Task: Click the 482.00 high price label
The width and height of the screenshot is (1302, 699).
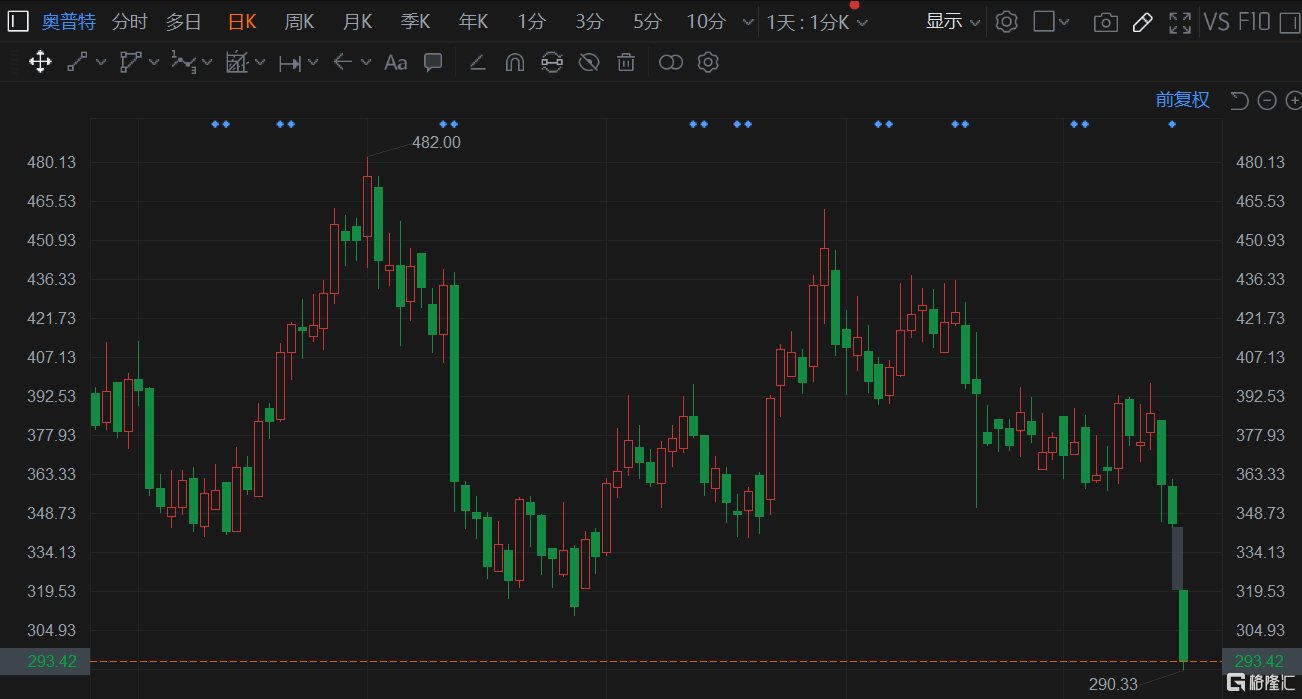Action: coord(436,143)
